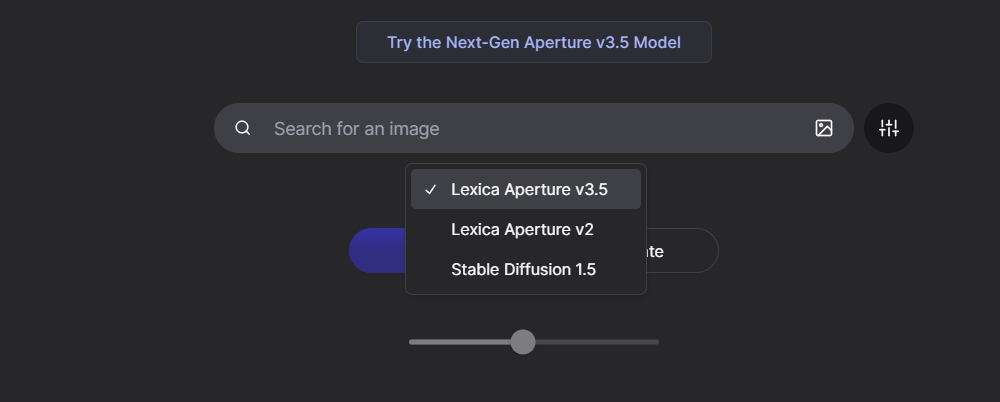
Task: Click the round gray slider handle
Action: click(523, 342)
